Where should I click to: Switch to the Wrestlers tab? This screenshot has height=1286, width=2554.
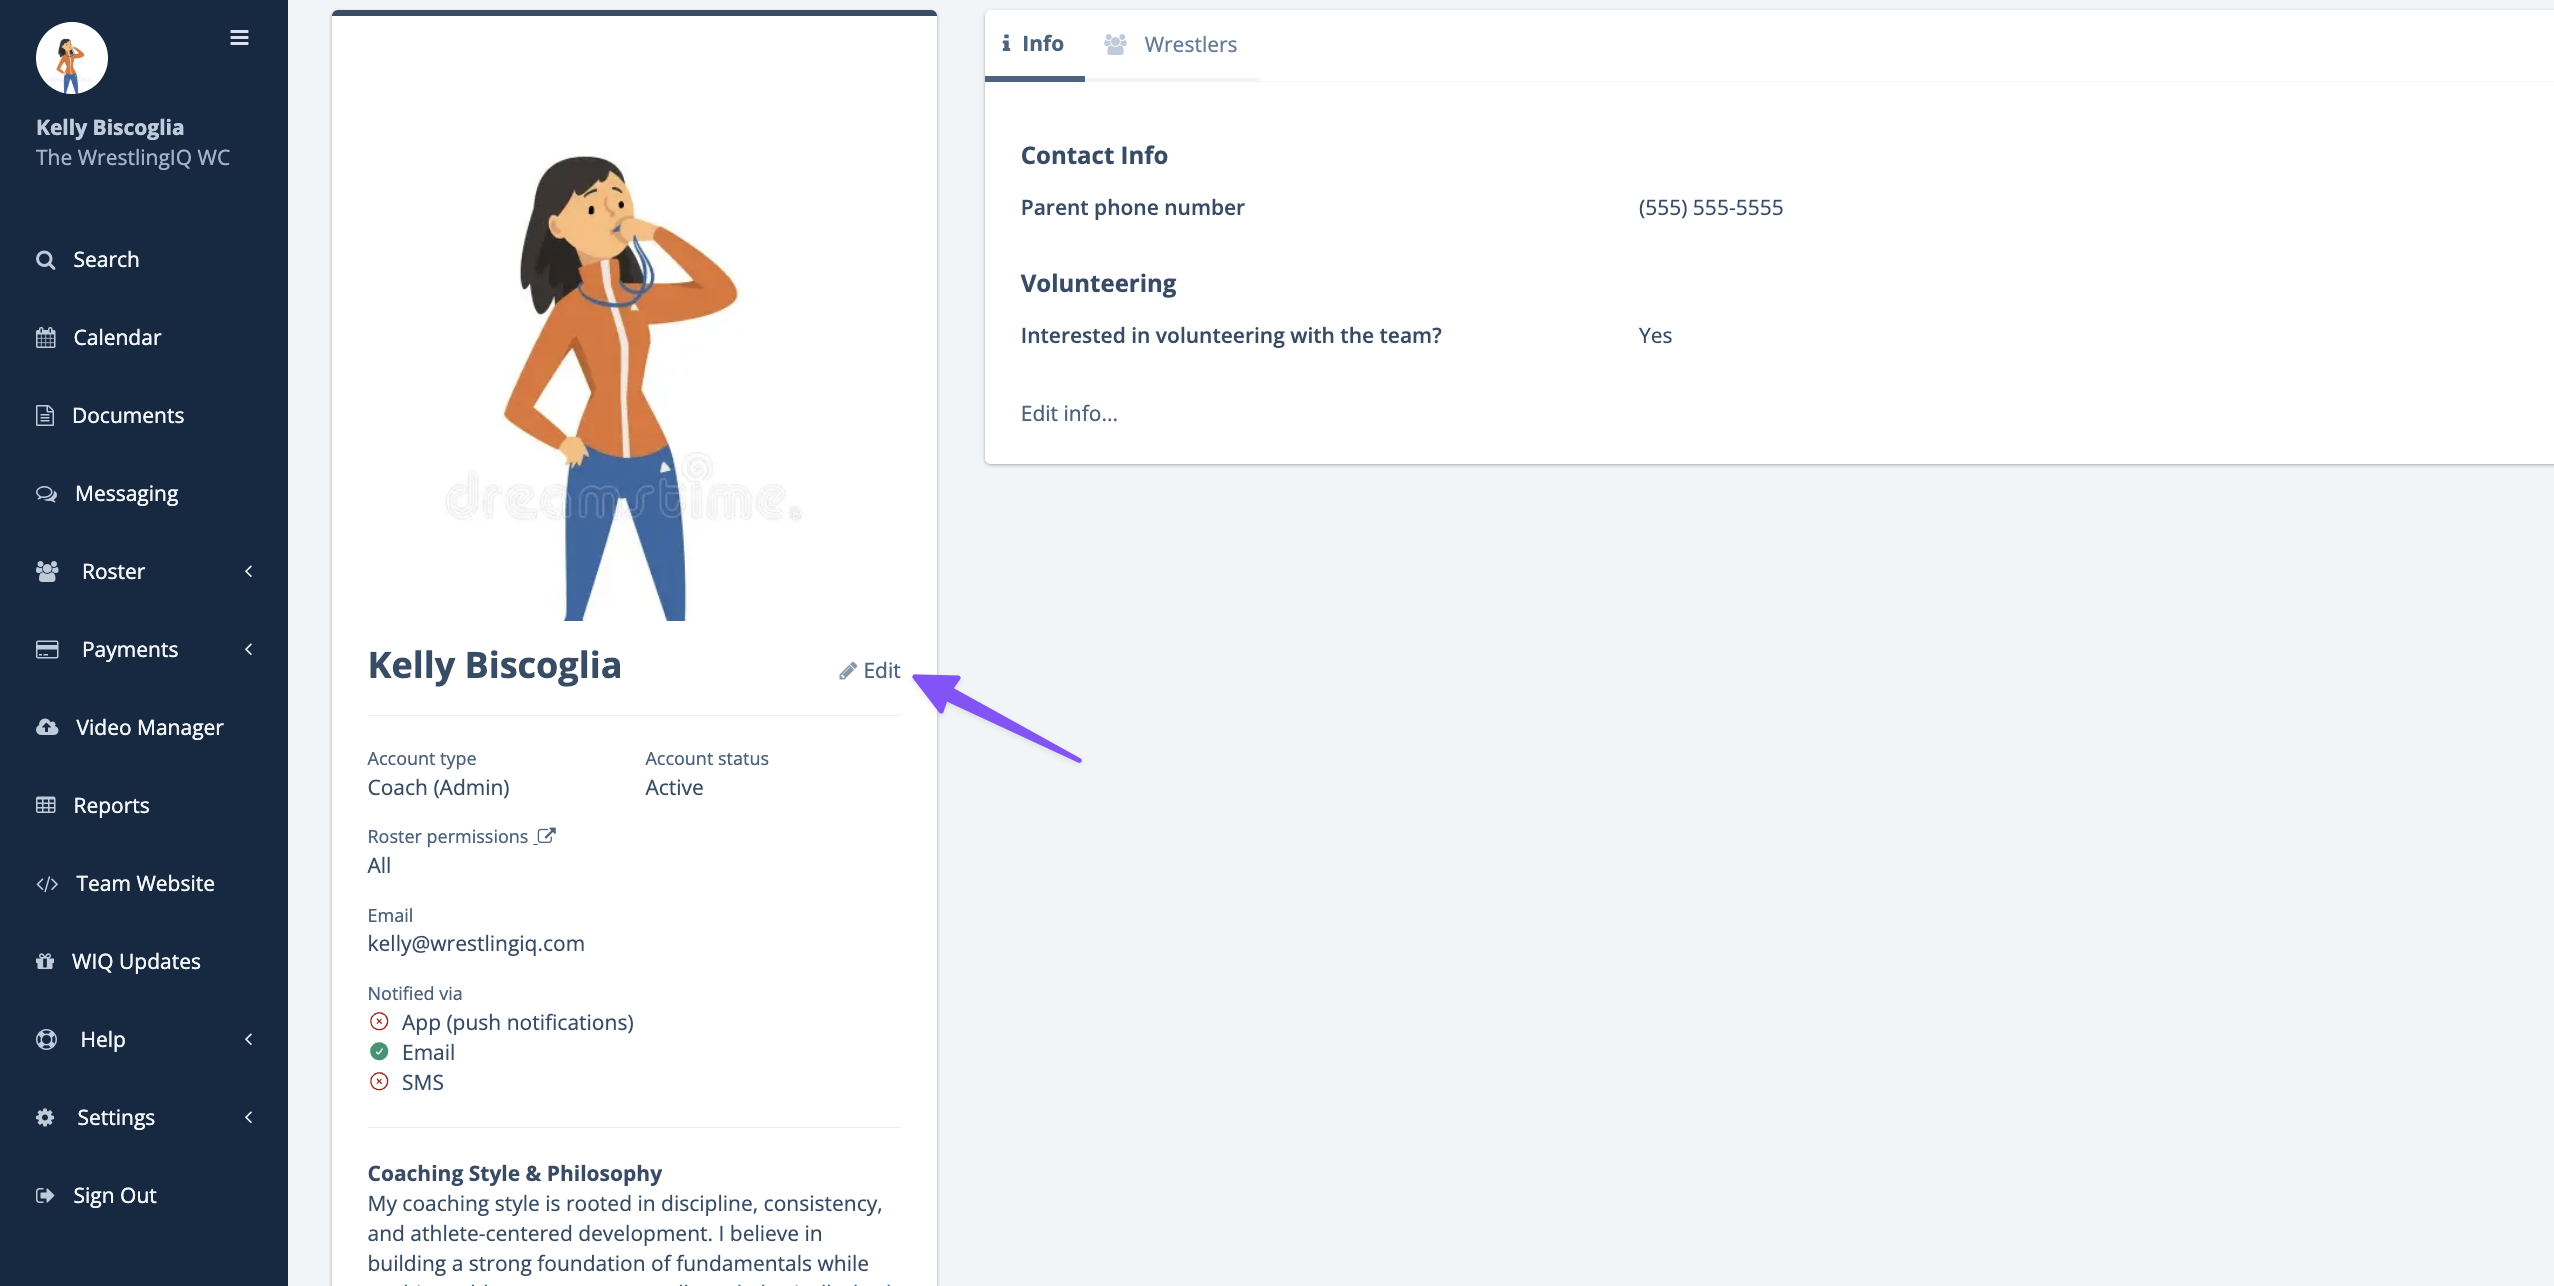point(1190,44)
